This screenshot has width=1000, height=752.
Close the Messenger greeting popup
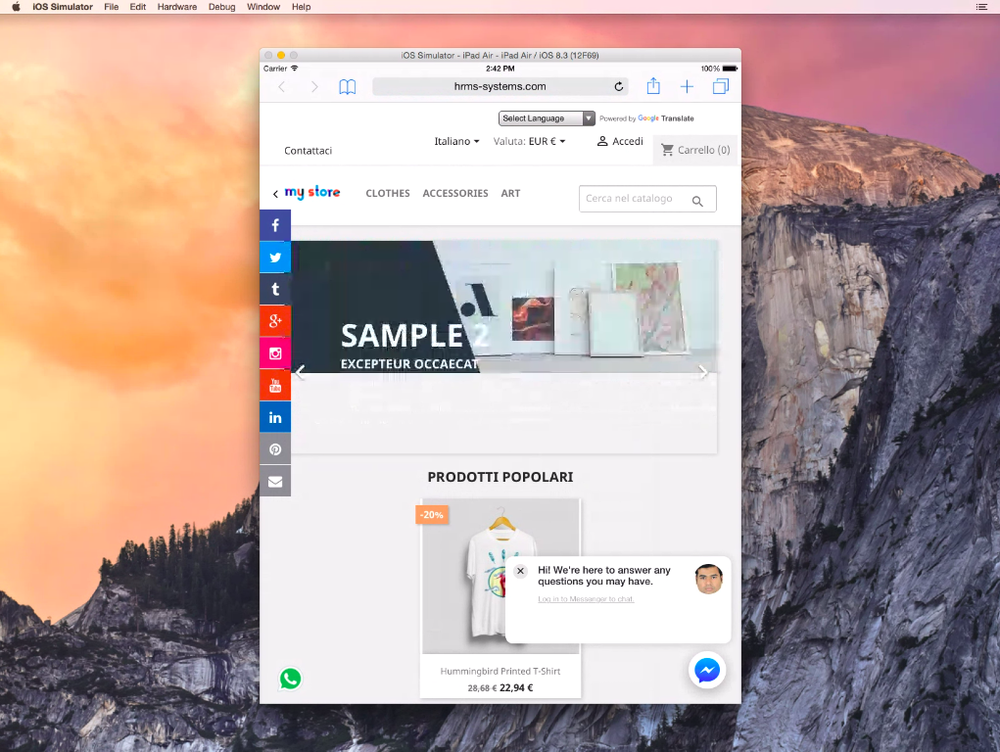[x=520, y=571]
